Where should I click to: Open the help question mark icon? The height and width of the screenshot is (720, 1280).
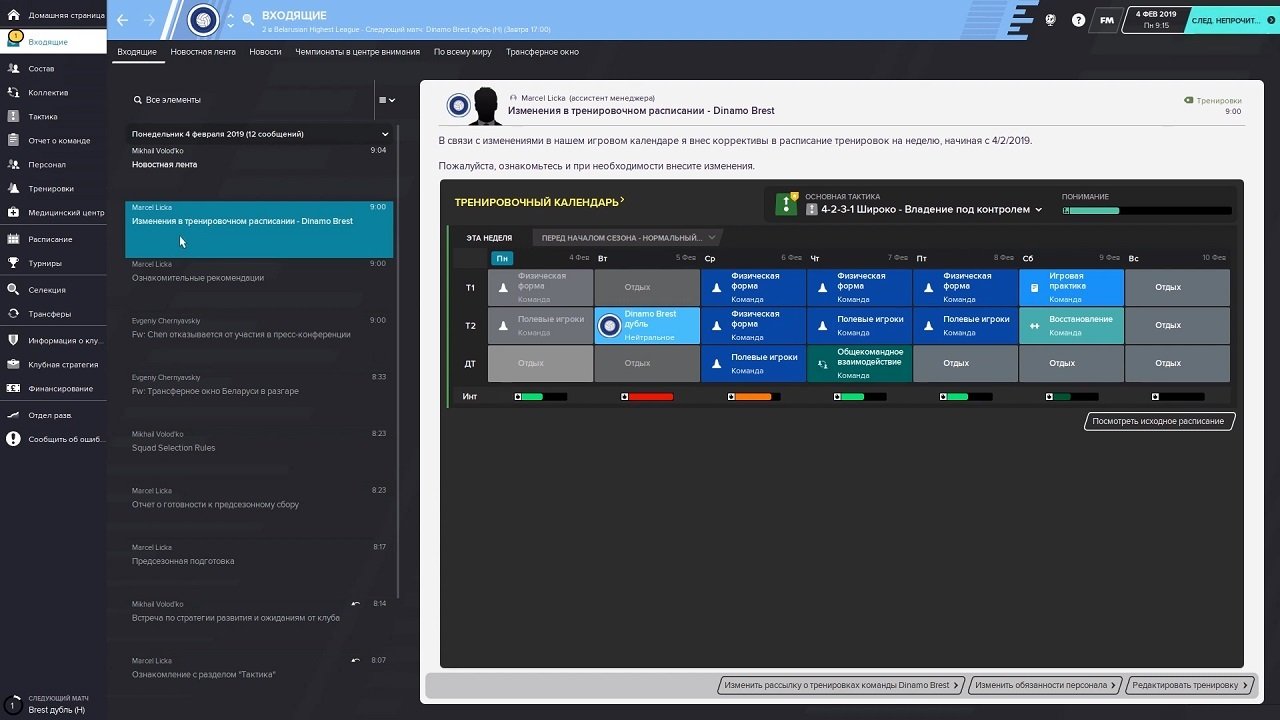[x=1078, y=20]
